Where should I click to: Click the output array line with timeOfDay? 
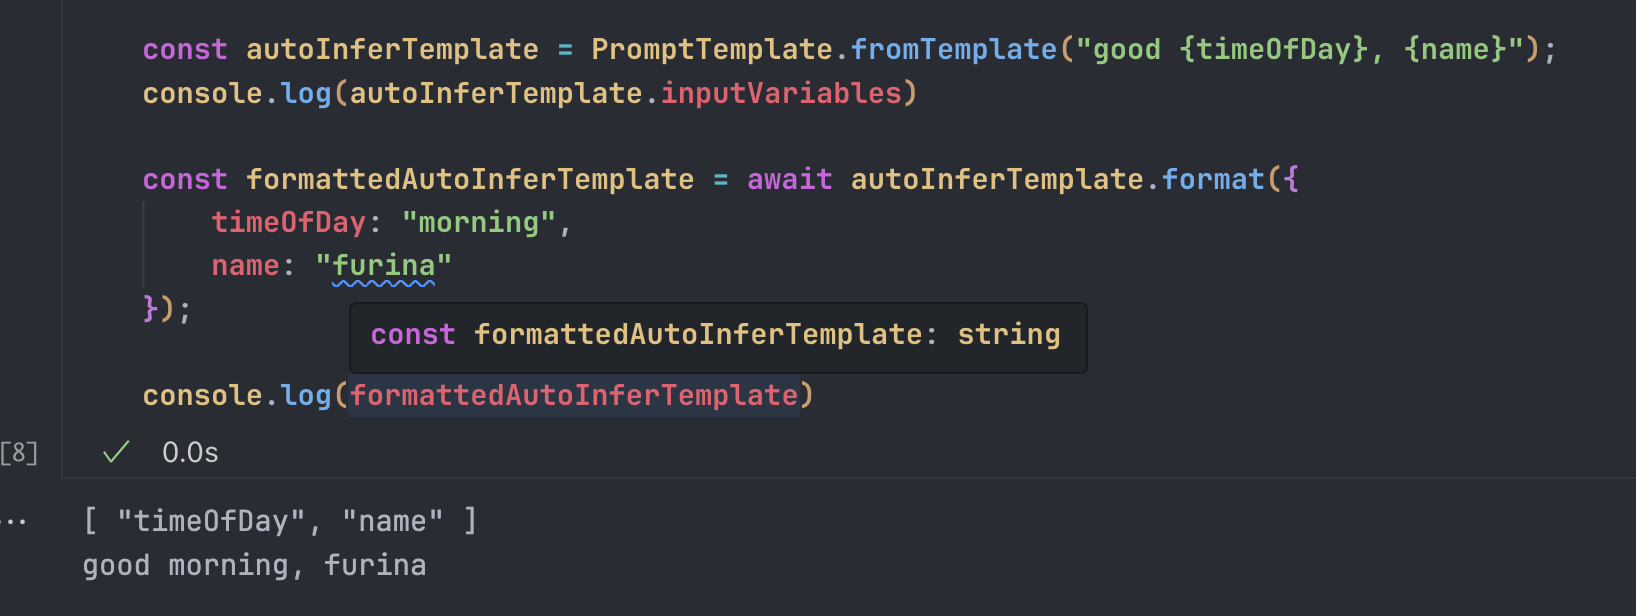280,521
